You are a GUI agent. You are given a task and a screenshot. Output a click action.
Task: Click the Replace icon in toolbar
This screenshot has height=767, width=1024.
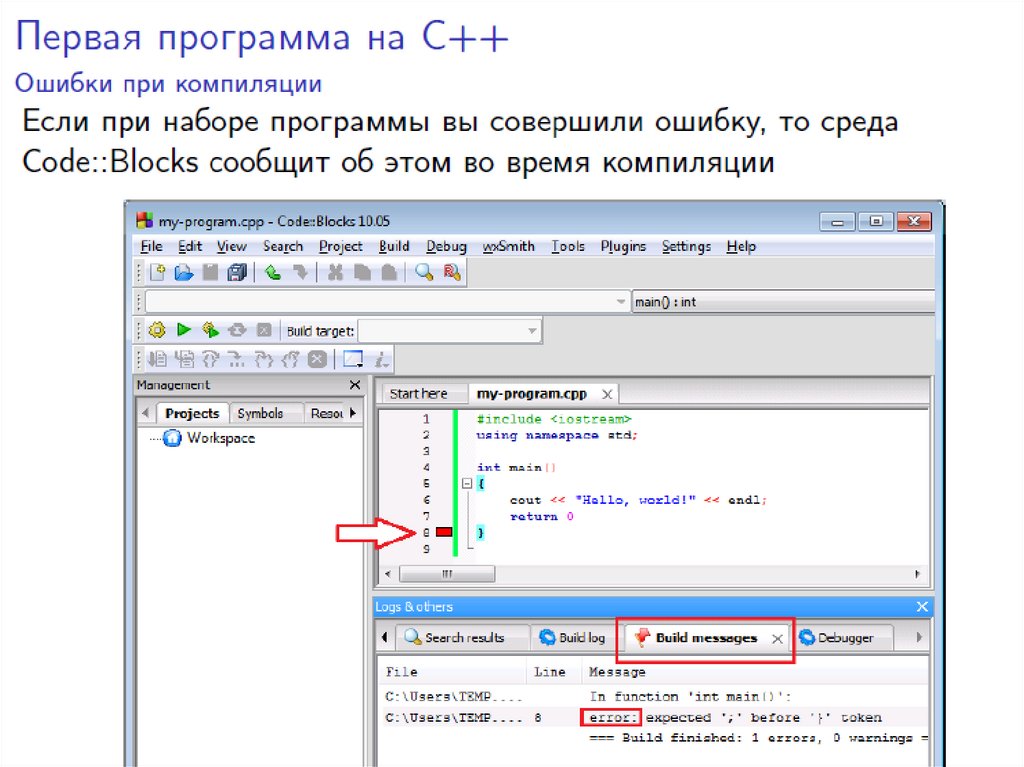452,272
